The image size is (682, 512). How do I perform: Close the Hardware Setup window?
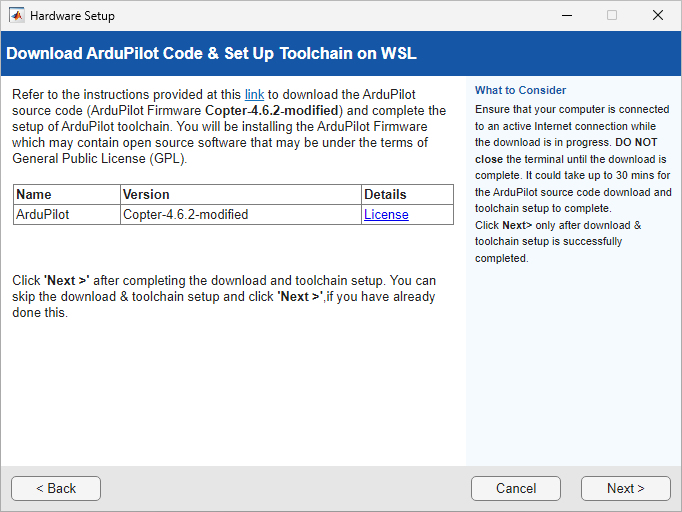(x=657, y=16)
